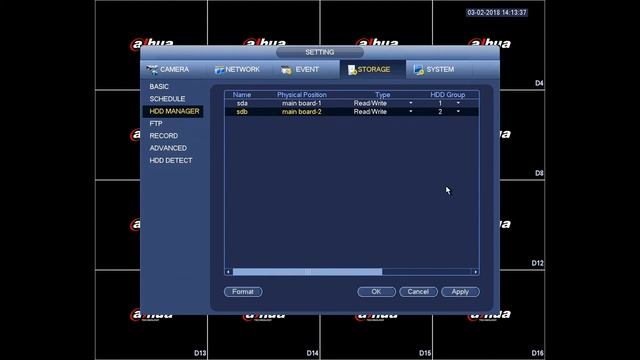Screen dimensions: 640x360
Task: Click the Cancel button
Action: point(418,291)
